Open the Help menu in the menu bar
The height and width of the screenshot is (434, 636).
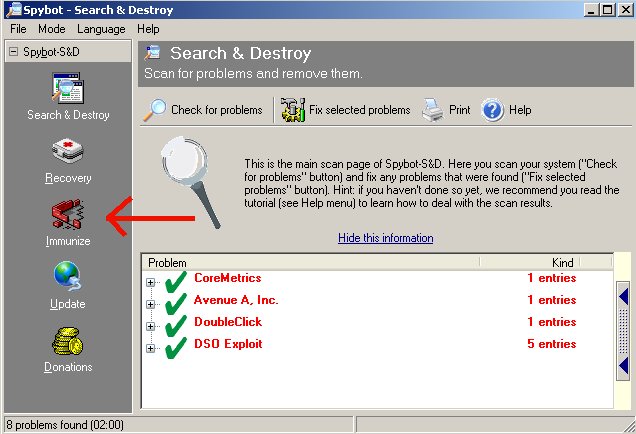click(x=148, y=29)
